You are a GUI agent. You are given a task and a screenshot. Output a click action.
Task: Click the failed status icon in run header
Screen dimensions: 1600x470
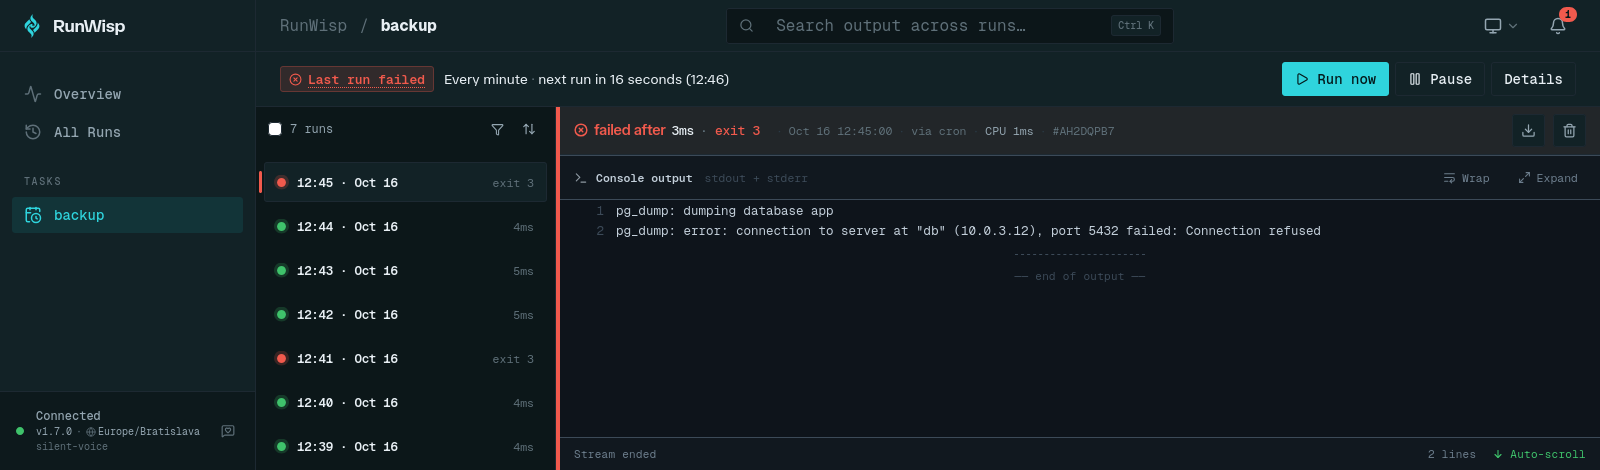click(x=581, y=130)
